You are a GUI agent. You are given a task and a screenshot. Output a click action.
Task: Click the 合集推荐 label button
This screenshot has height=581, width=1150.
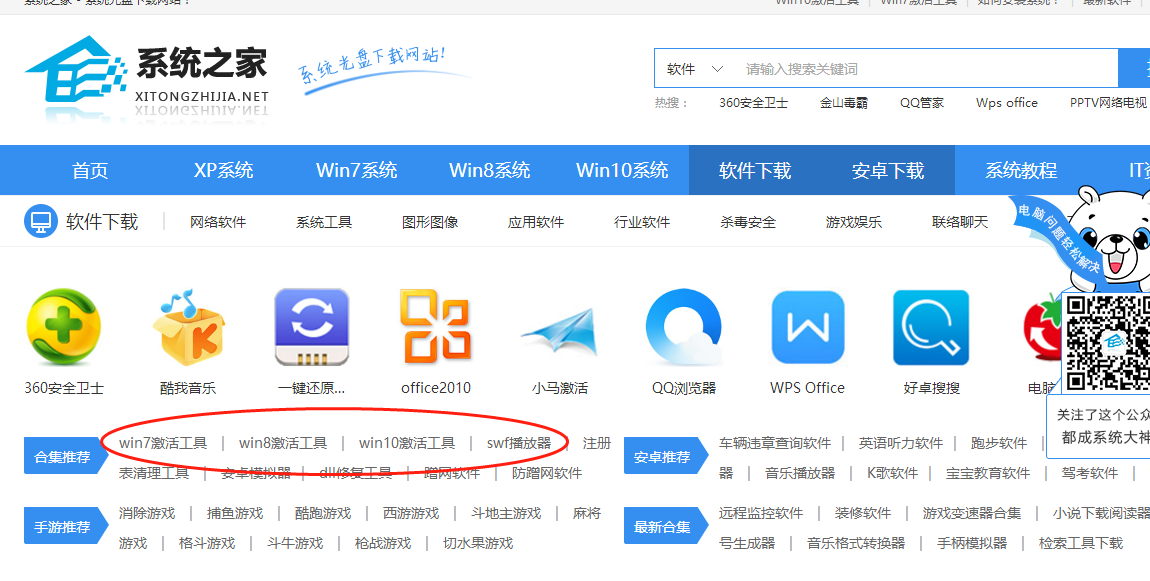[66, 457]
